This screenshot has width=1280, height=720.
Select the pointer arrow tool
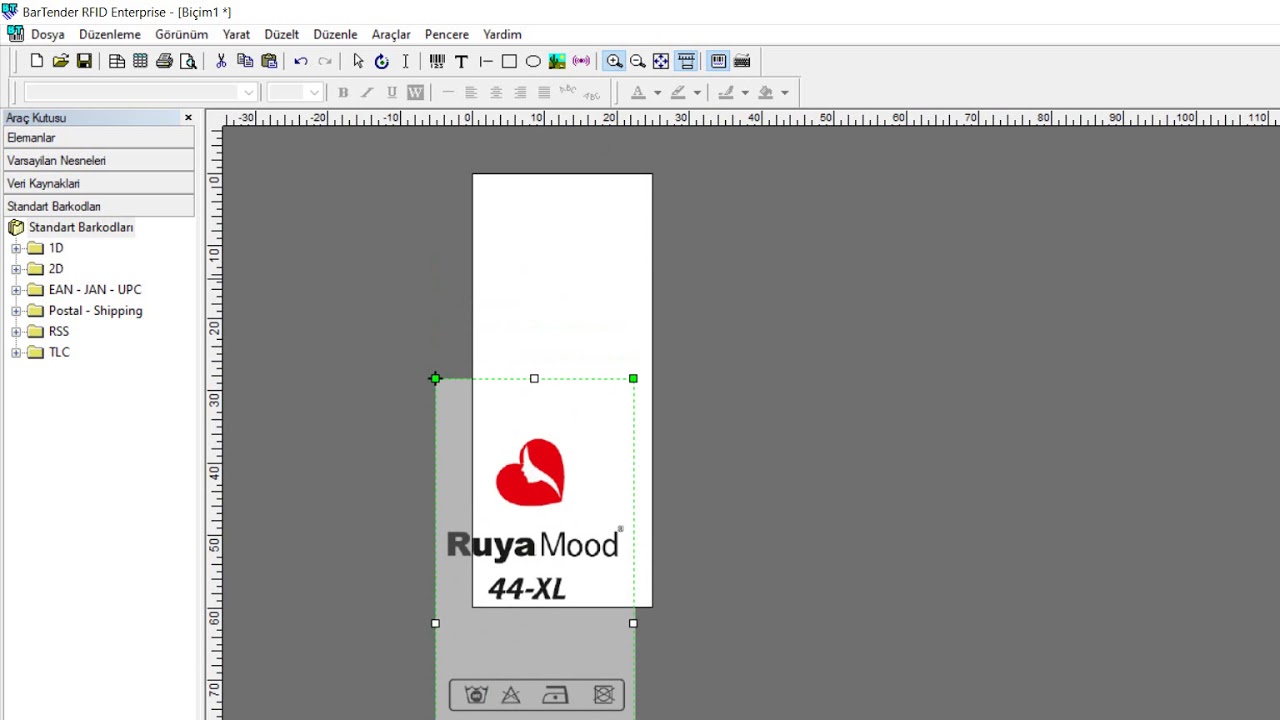coord(358,61)
